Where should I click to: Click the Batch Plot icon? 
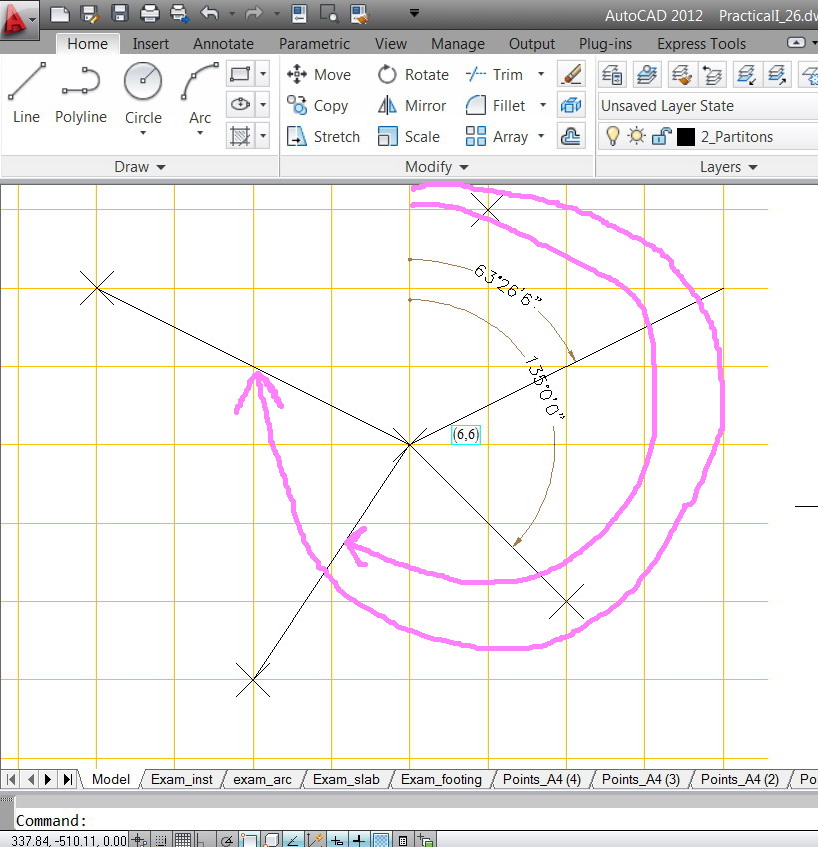click(x=179, y=14)
